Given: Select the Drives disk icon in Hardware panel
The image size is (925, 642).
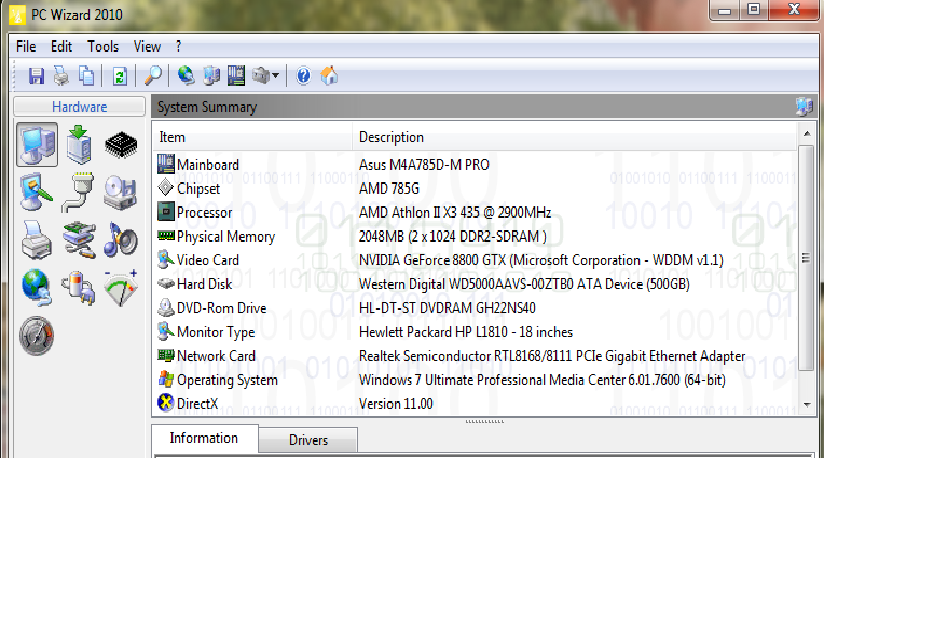Looking at the screenshot, I should (x=121, y=192).
